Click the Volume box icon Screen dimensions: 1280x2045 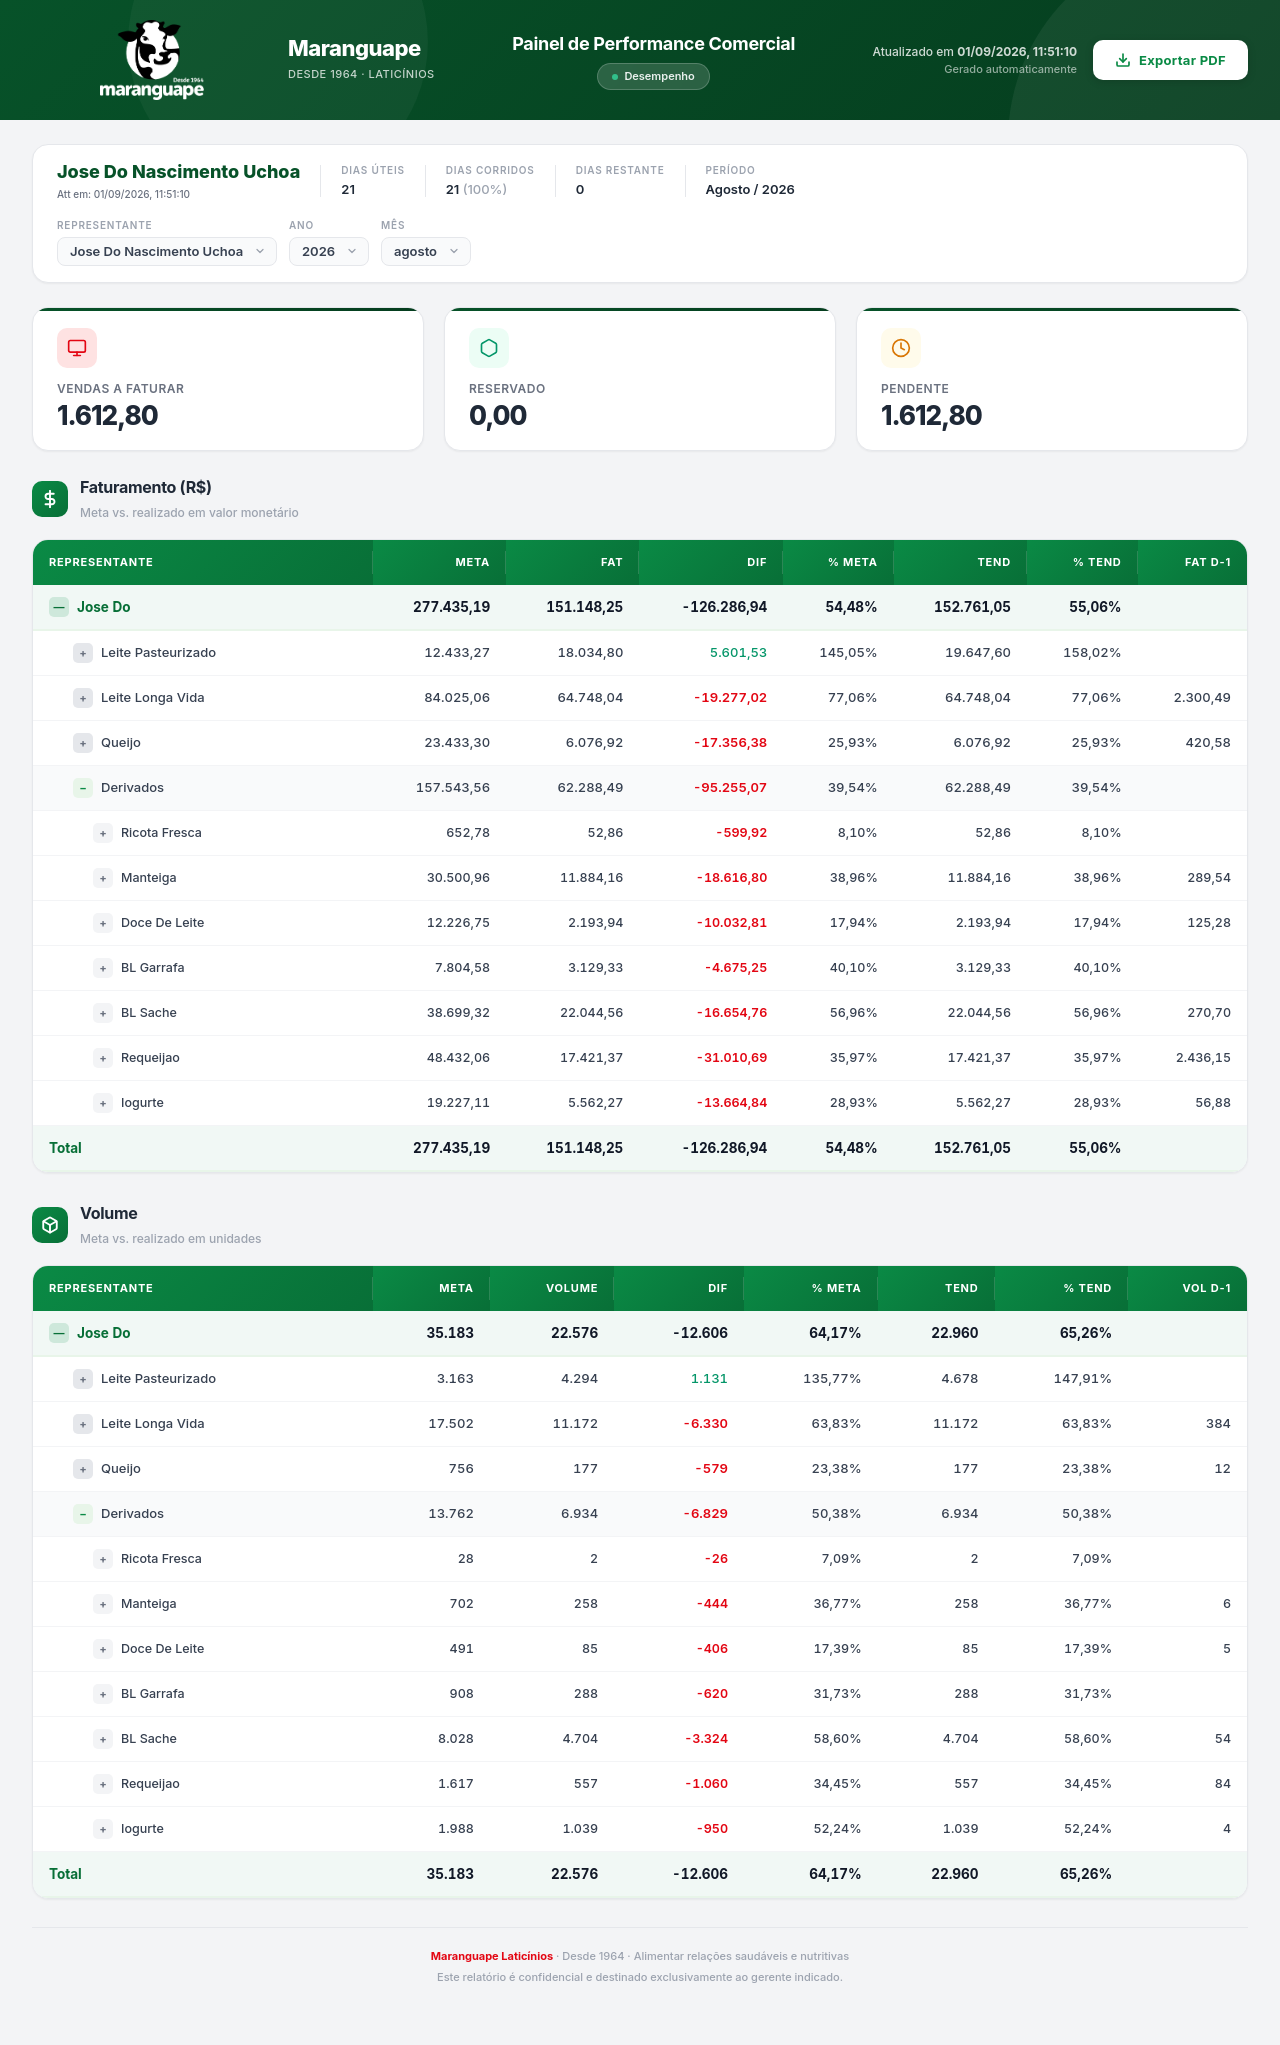pyautogui.click(x=50, y=1225)
